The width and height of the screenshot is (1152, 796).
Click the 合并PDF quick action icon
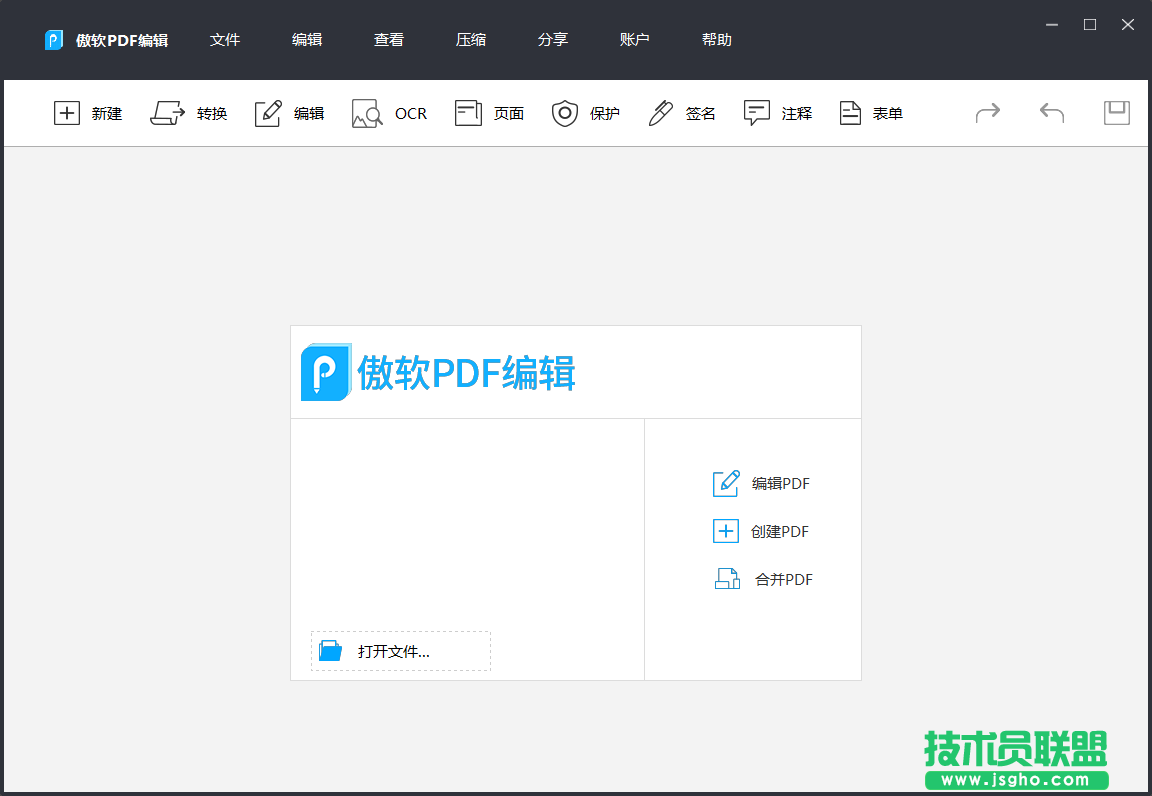click(727, 578)
